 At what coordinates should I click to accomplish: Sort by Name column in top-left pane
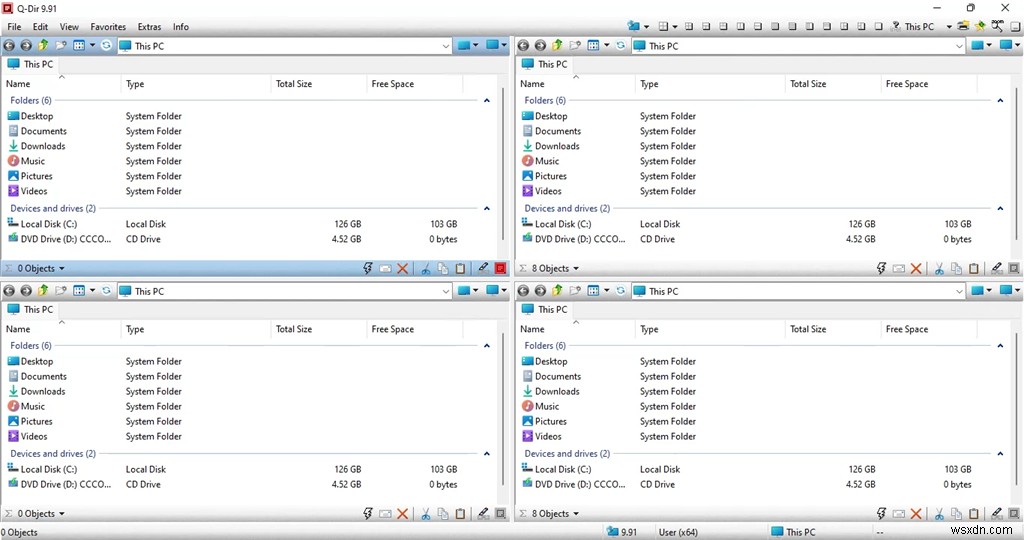coord(62,84)
